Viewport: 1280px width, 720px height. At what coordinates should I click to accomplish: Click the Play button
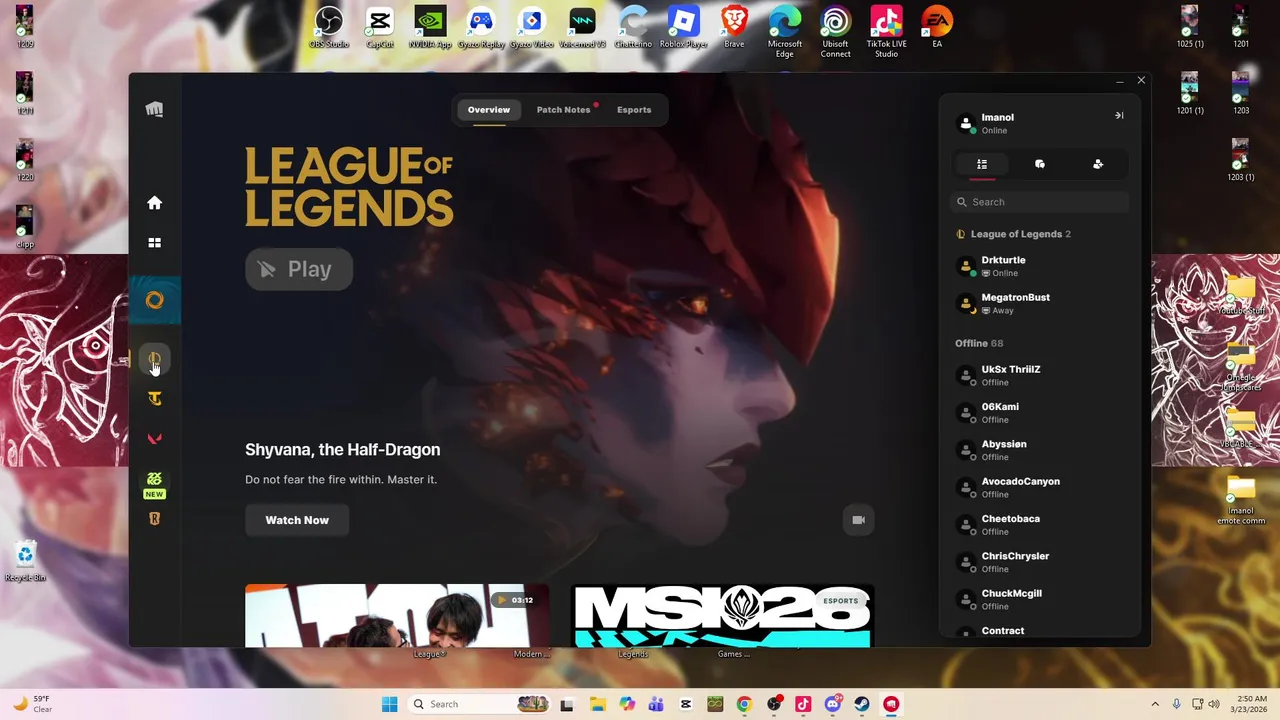(x=299, y=269)
